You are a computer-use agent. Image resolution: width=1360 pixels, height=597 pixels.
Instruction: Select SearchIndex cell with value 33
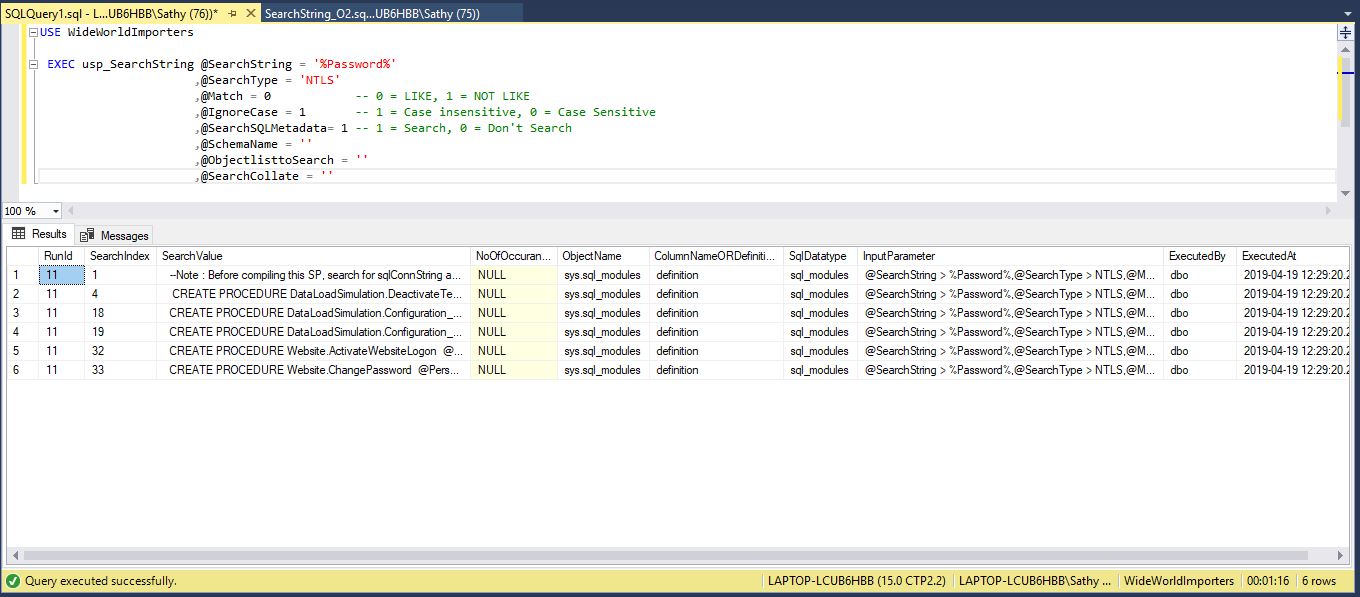pyautogui.click(x=120, y=370)
